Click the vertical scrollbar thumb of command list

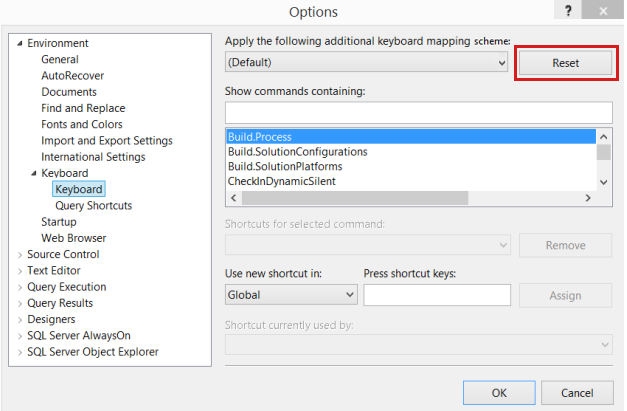(604, 152)
